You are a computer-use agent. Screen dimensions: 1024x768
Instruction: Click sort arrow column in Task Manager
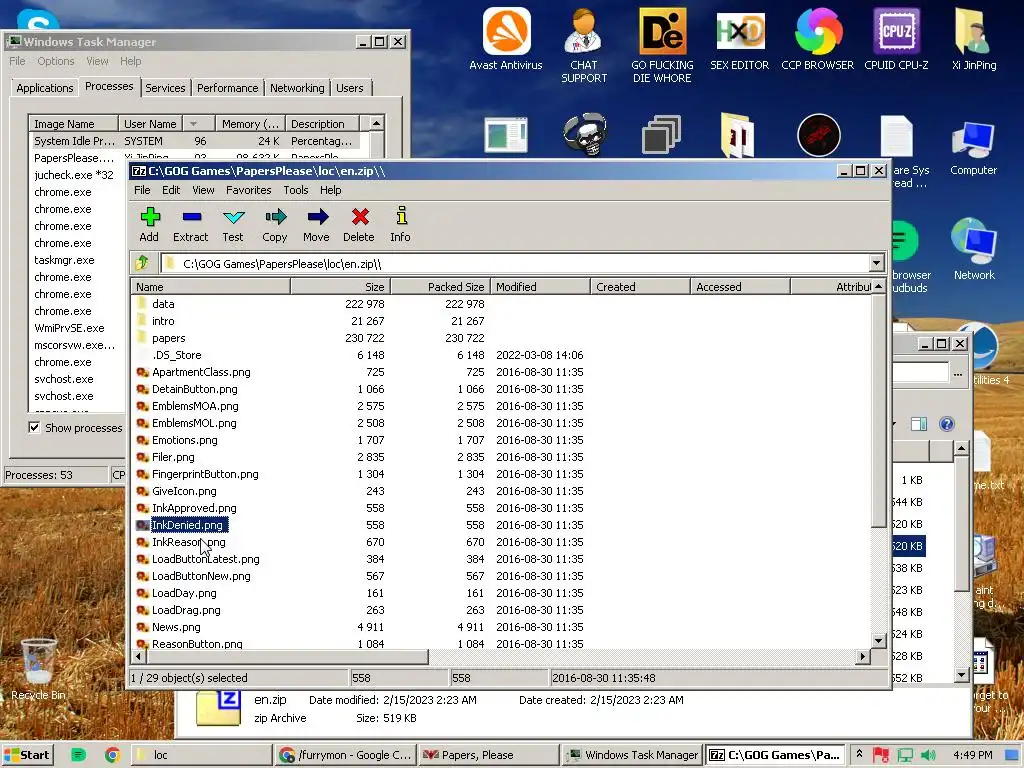pyautogui.click(x=199, y=123)
